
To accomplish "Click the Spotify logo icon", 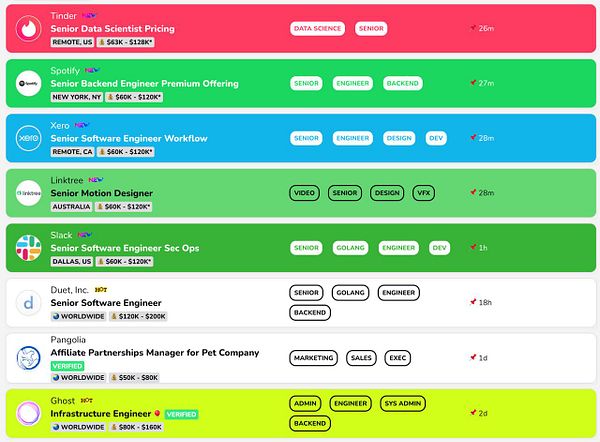I will tap(28, 83).
